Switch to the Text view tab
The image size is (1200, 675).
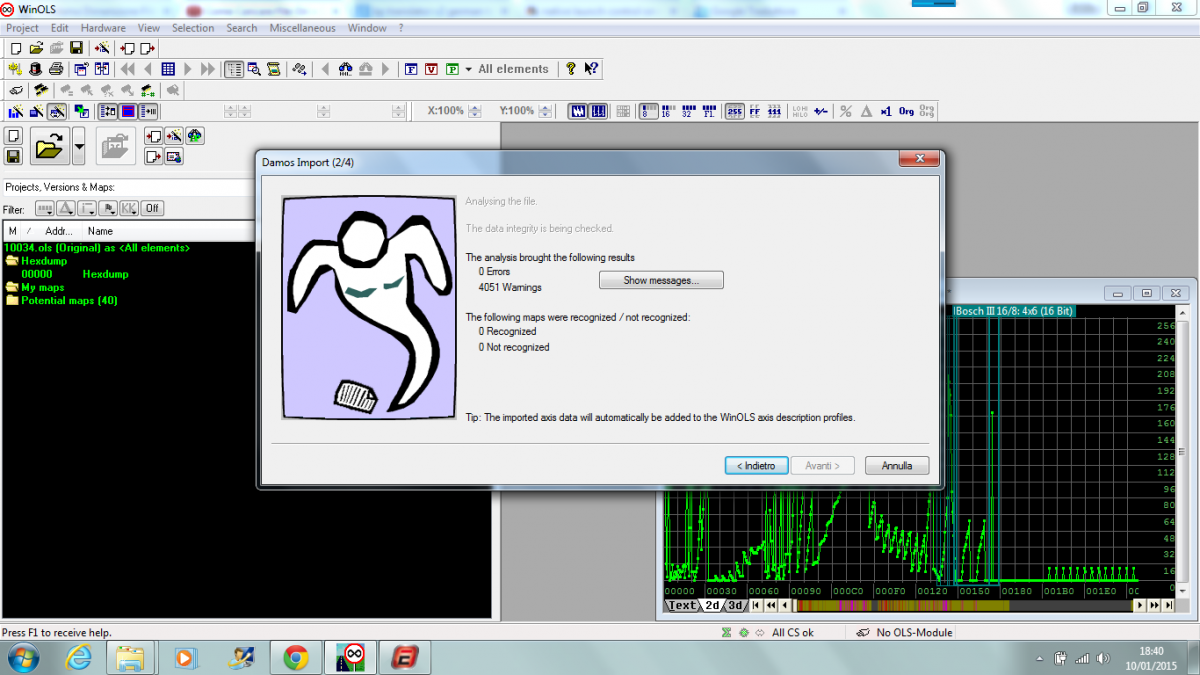point(681,605)
